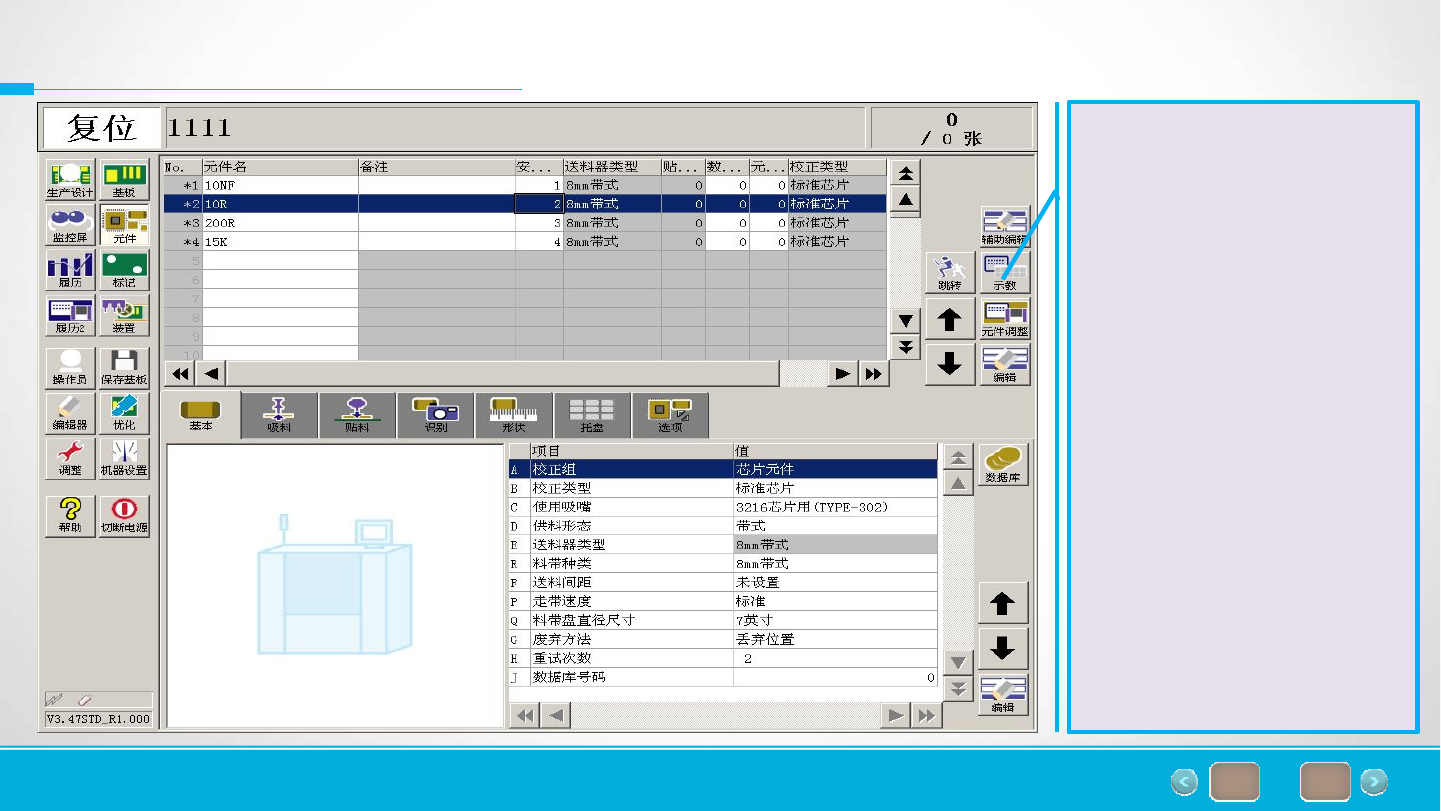The width and height of the screenshot is (1441, 811).
Task: Open the 生产设计 production design icon
Action: [70, 180]
